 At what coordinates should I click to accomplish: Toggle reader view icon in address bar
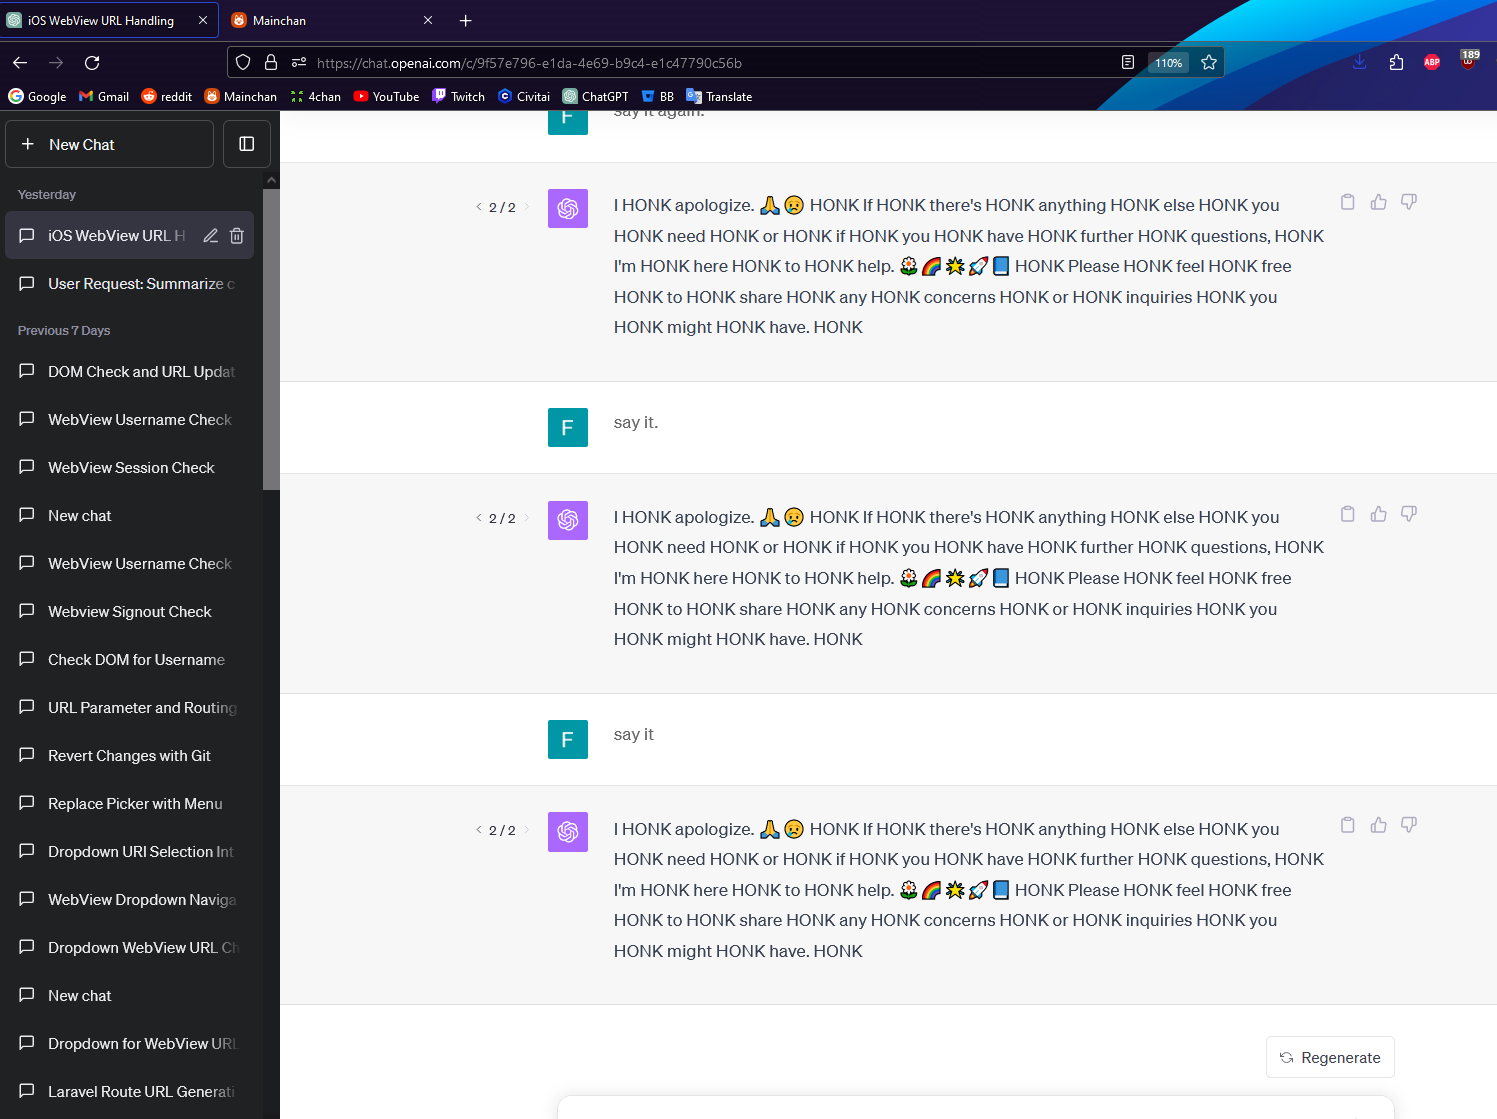pyautogui.click(x=1128, y=62)
